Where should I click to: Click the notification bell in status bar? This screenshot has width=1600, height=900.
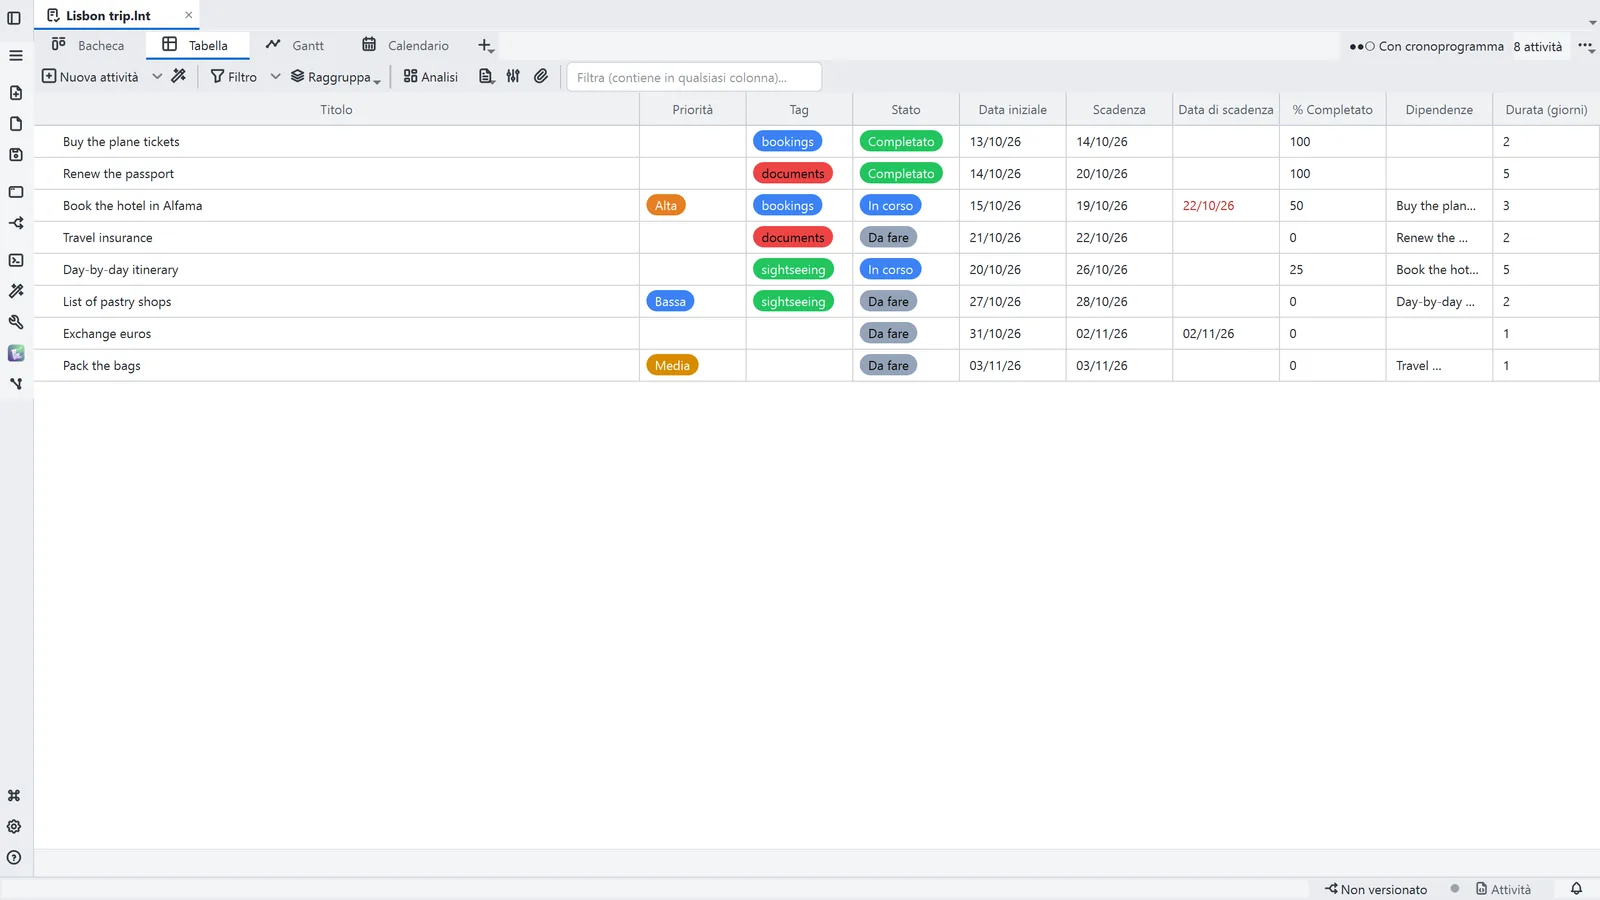[1576, 889]
